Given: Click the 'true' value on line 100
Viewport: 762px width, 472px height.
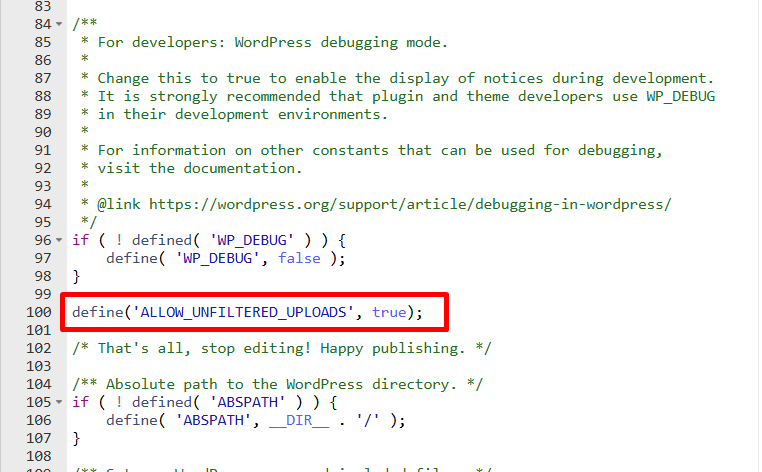Looking at the screenshot, I should coord(389,312).
